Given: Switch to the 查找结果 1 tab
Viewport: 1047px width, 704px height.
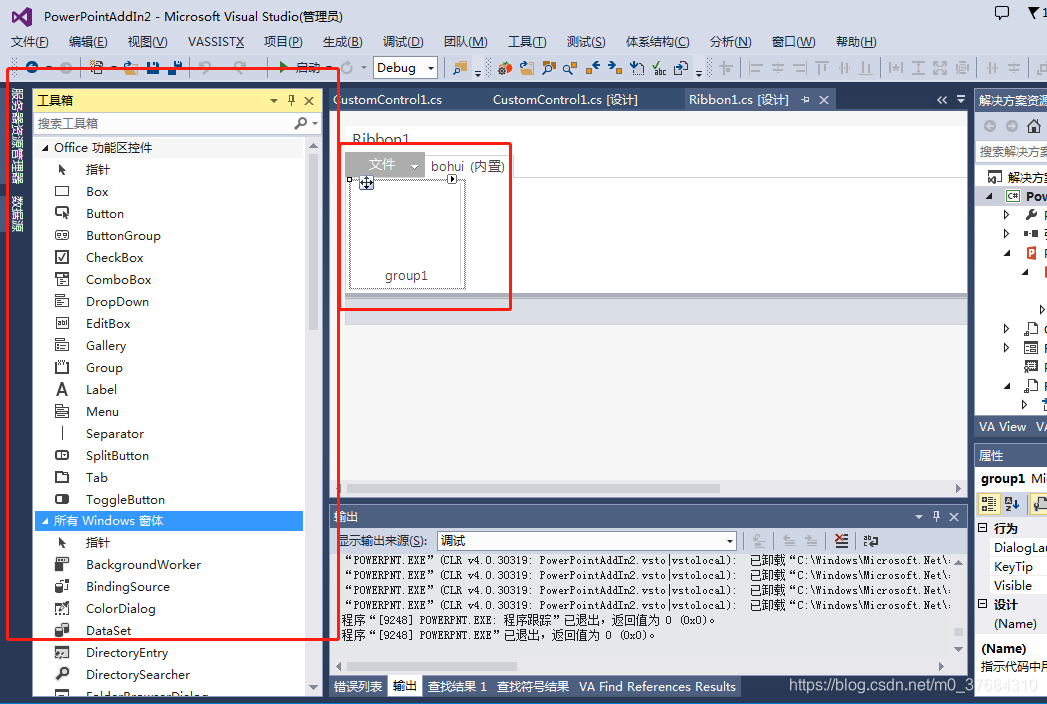Looking at the screenshot, I should pyautogui.click(x=457, y=686).
